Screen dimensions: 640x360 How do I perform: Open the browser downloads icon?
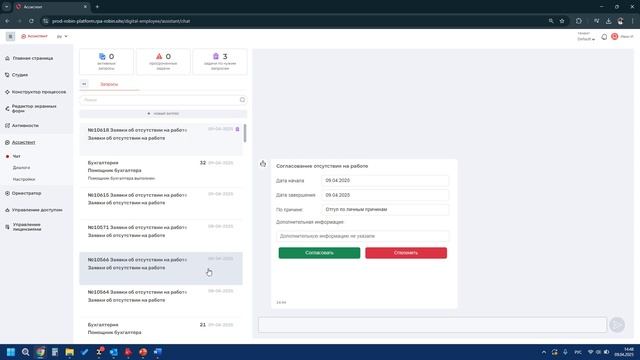coord(608,21)
